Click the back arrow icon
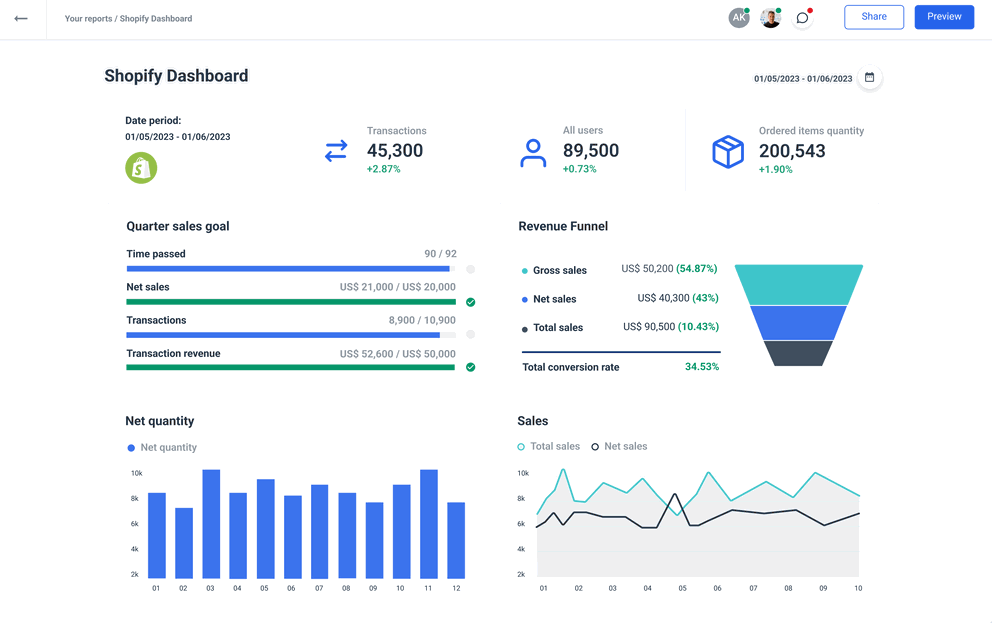The height and width of the screenshot is (623, 992). point(22,17)
